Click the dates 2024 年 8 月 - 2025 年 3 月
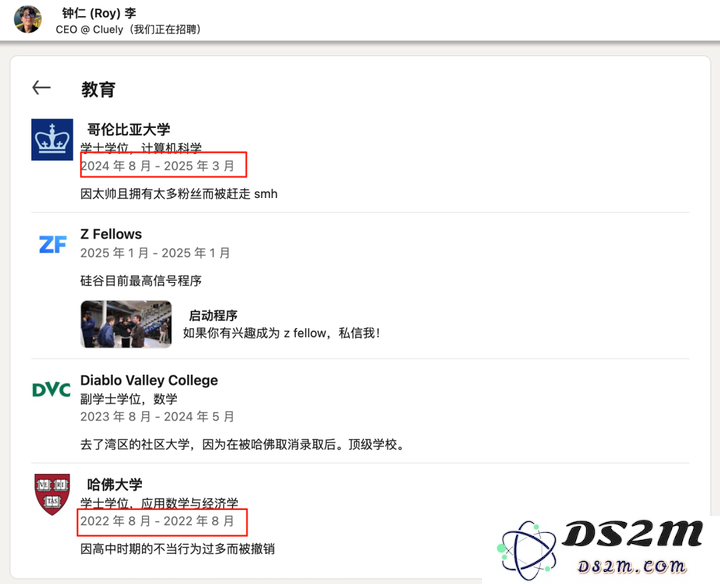Viewport: 720px width, 584px height. click(x=158, y=166)
